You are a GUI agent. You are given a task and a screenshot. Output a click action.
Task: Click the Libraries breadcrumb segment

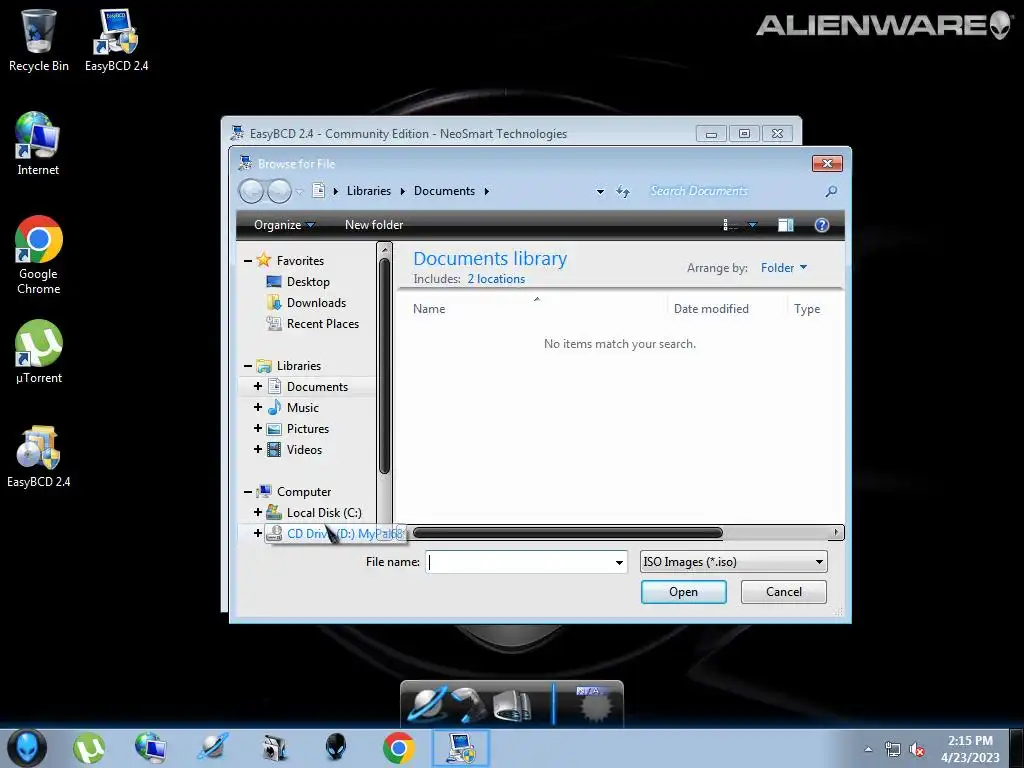coord(369,191)
